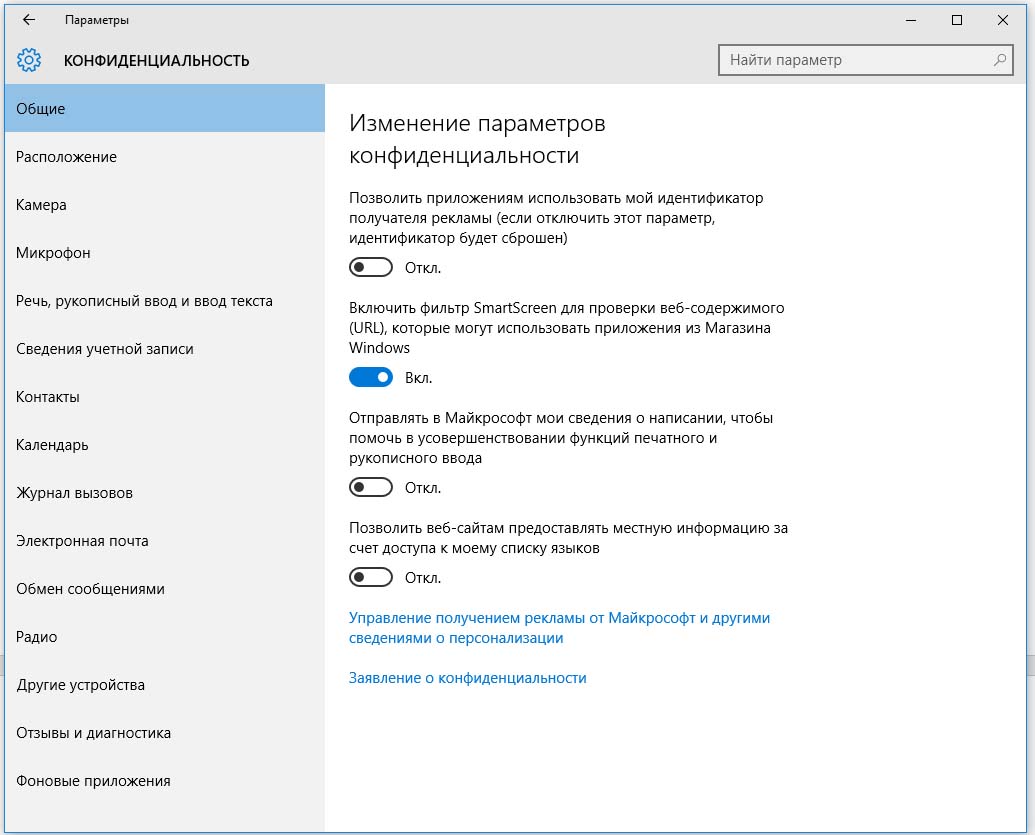Switch to Календарь privacy settings

tap(52, 445)
